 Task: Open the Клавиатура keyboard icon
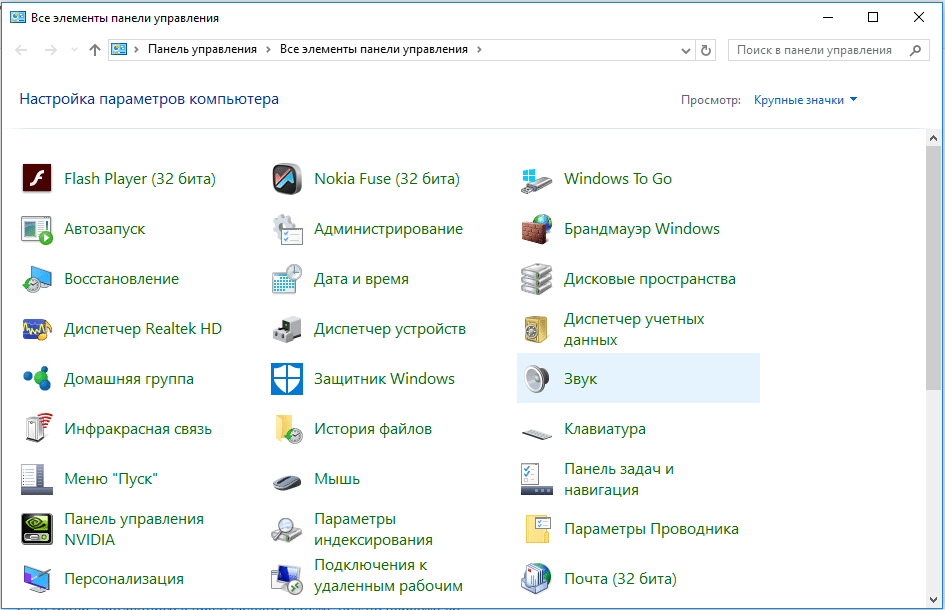[536, 433]
